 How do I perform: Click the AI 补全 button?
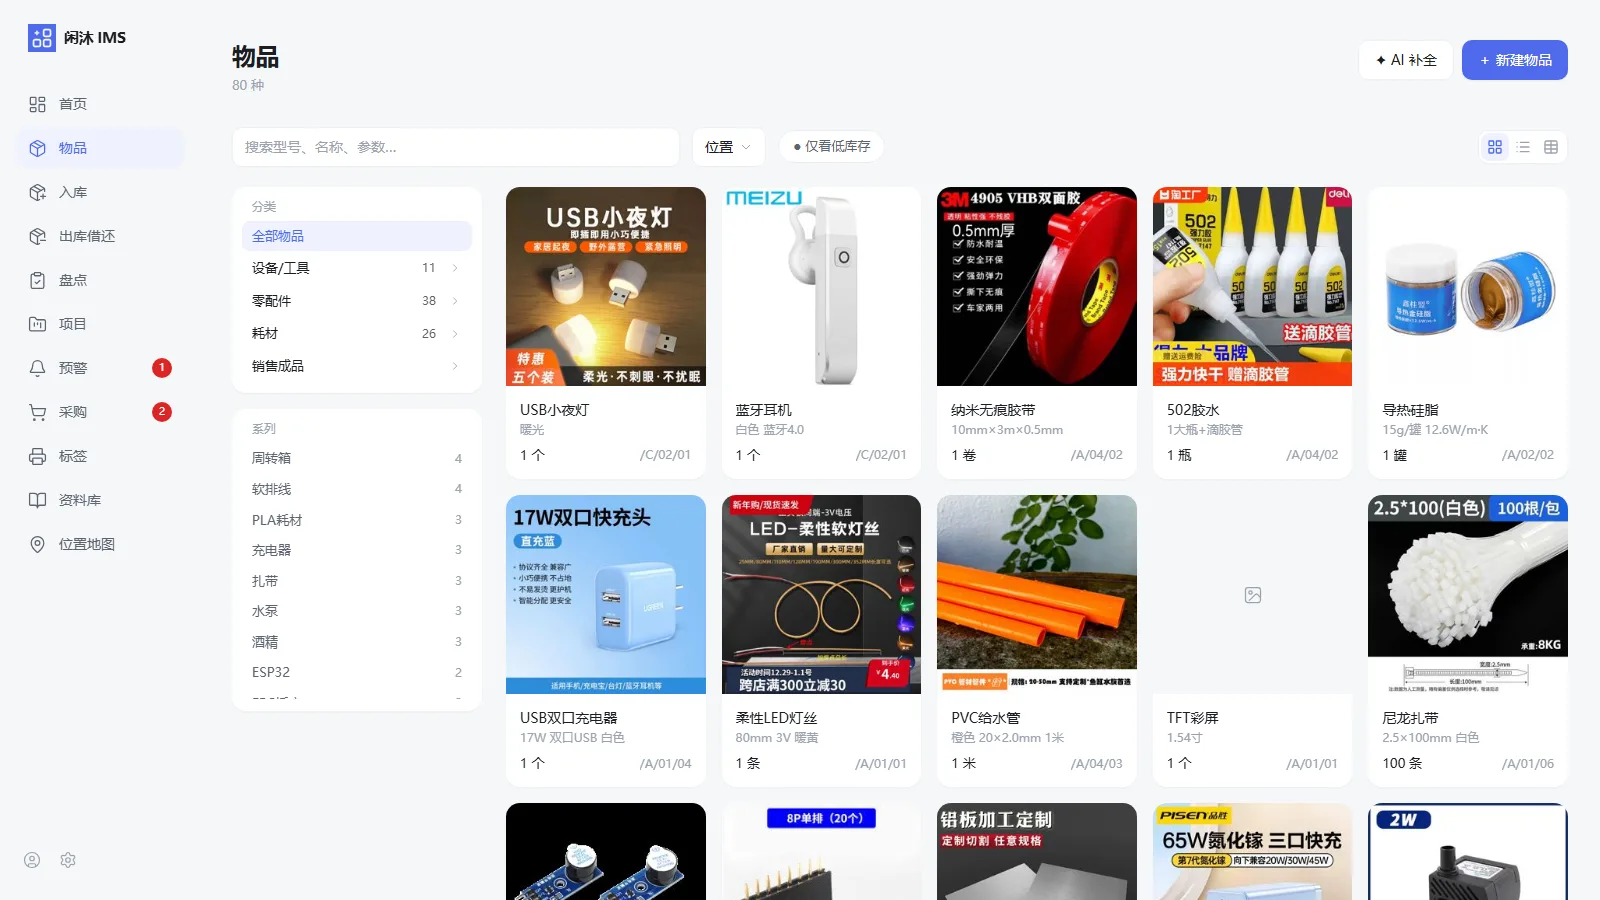[1406, 60]
